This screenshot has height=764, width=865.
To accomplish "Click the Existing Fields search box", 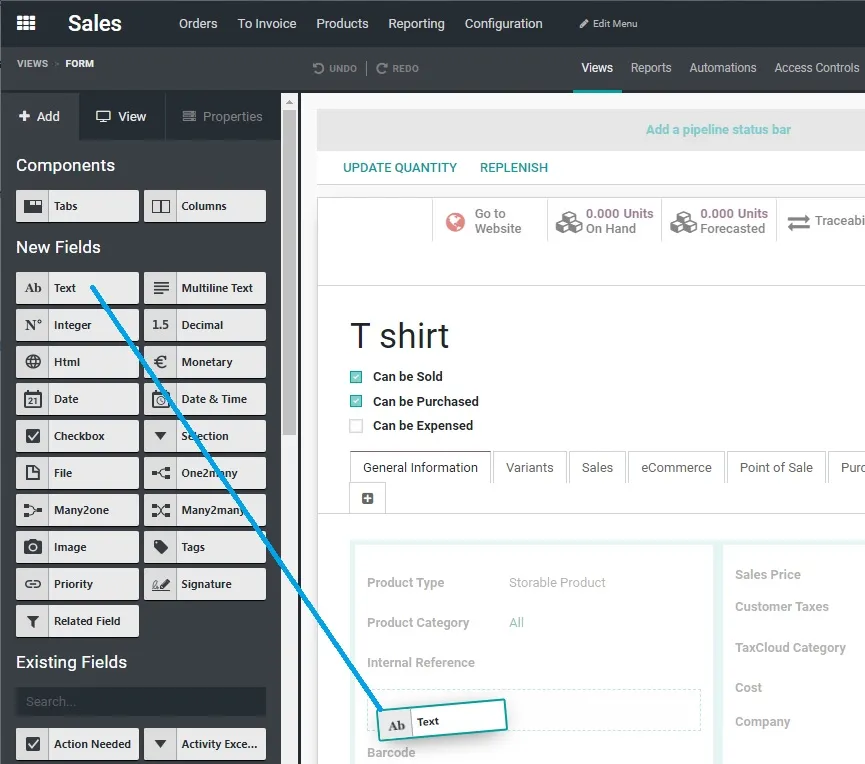I will 141,701.
